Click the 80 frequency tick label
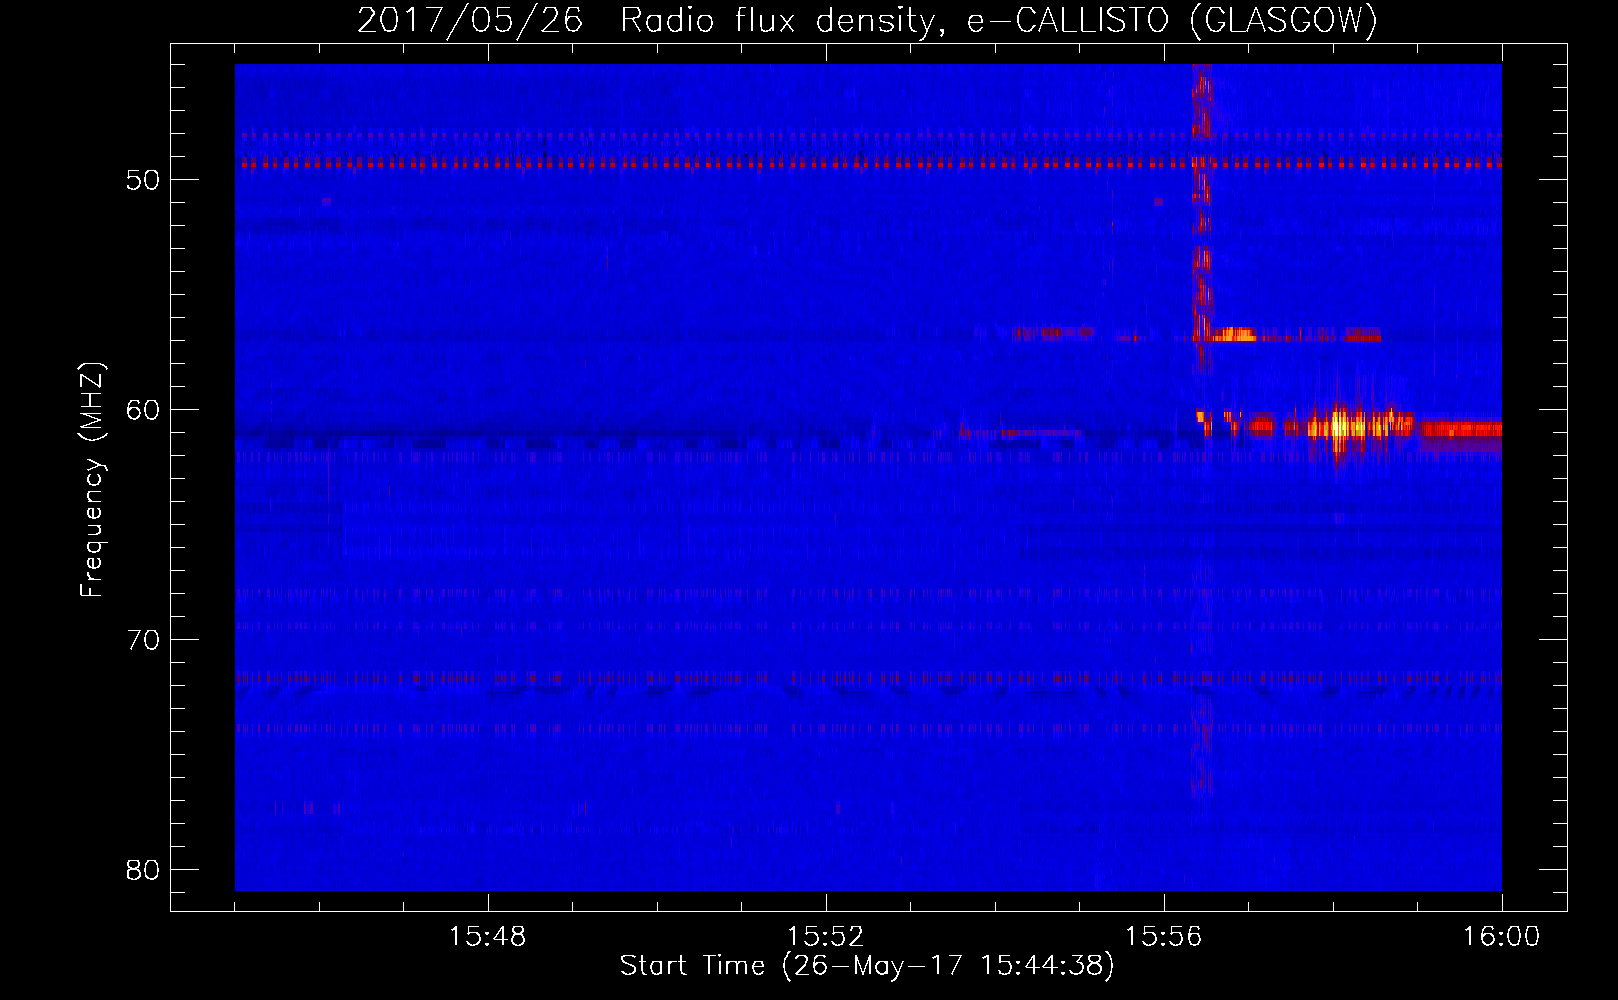Image resolution: width=1618 pixels, height=1000 pixels. [144, 870]
